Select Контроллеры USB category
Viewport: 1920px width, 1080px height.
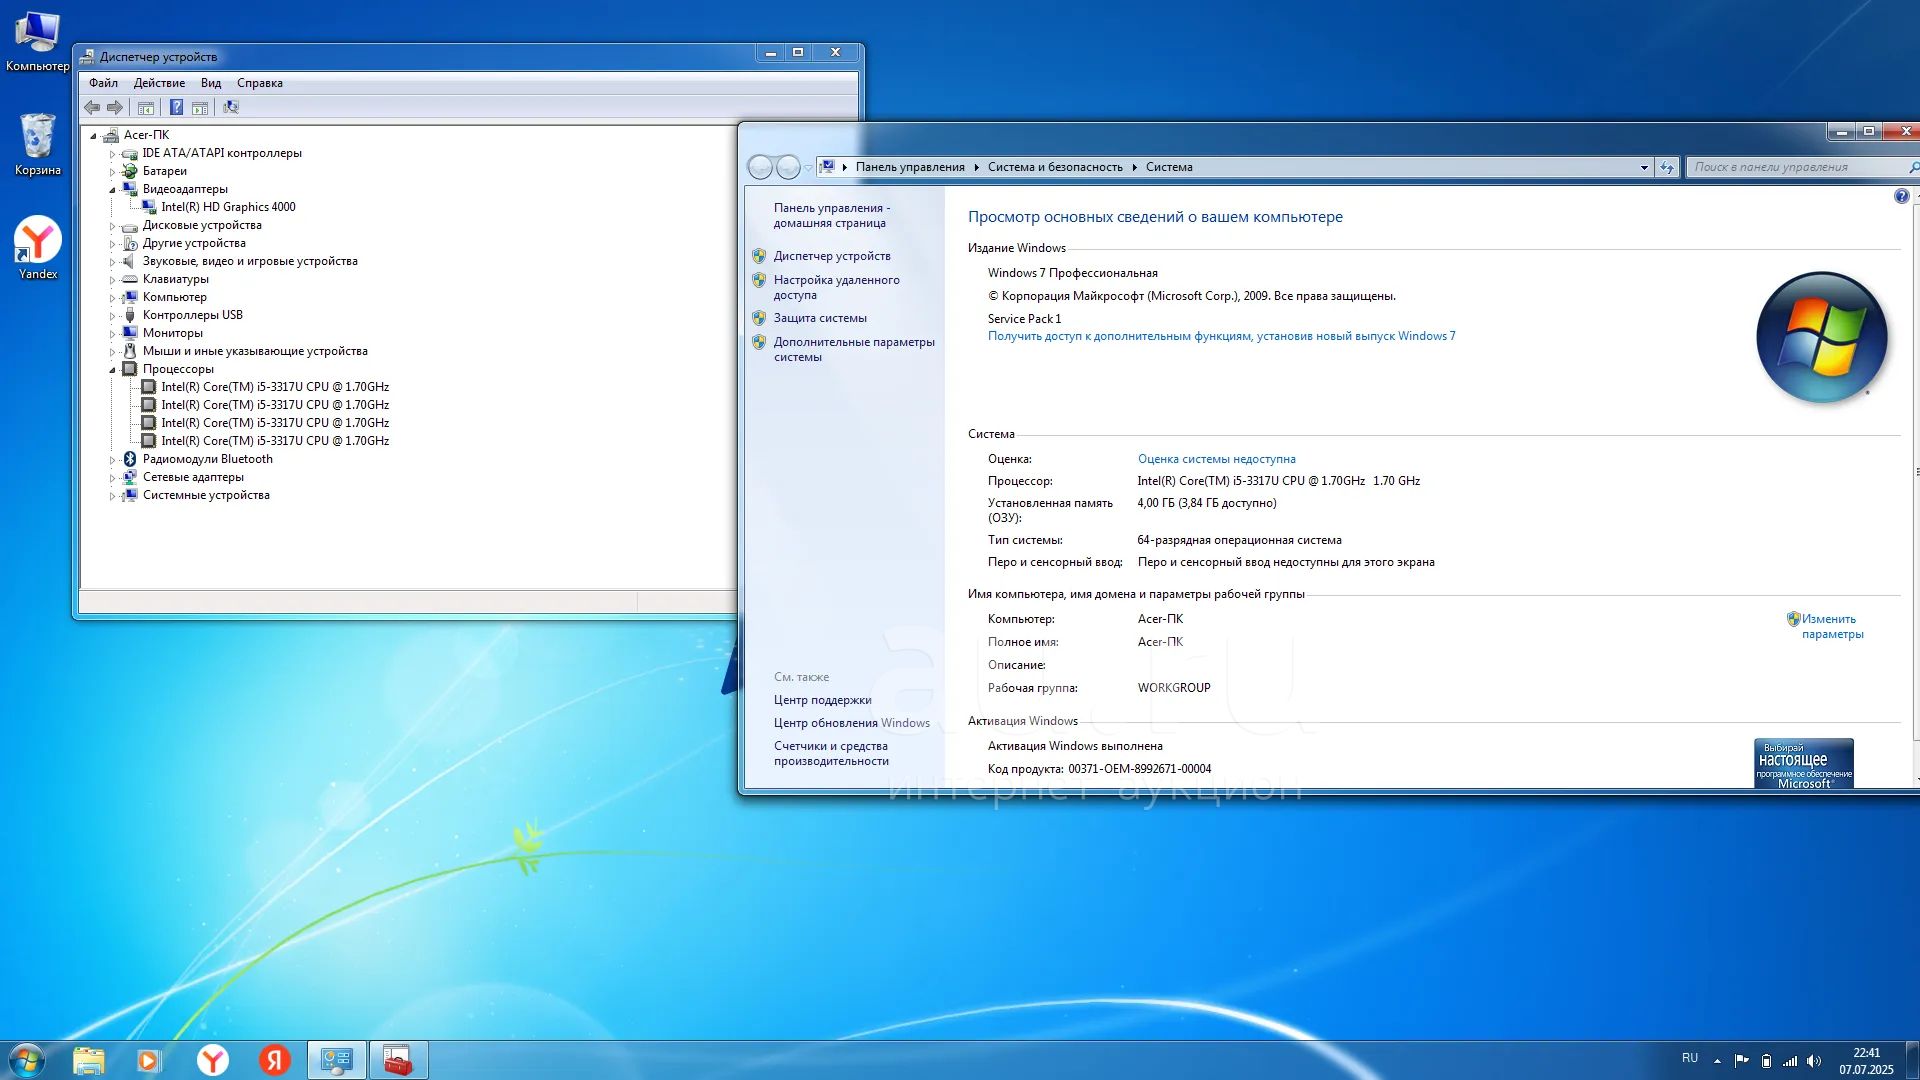[x=192, y=315]
